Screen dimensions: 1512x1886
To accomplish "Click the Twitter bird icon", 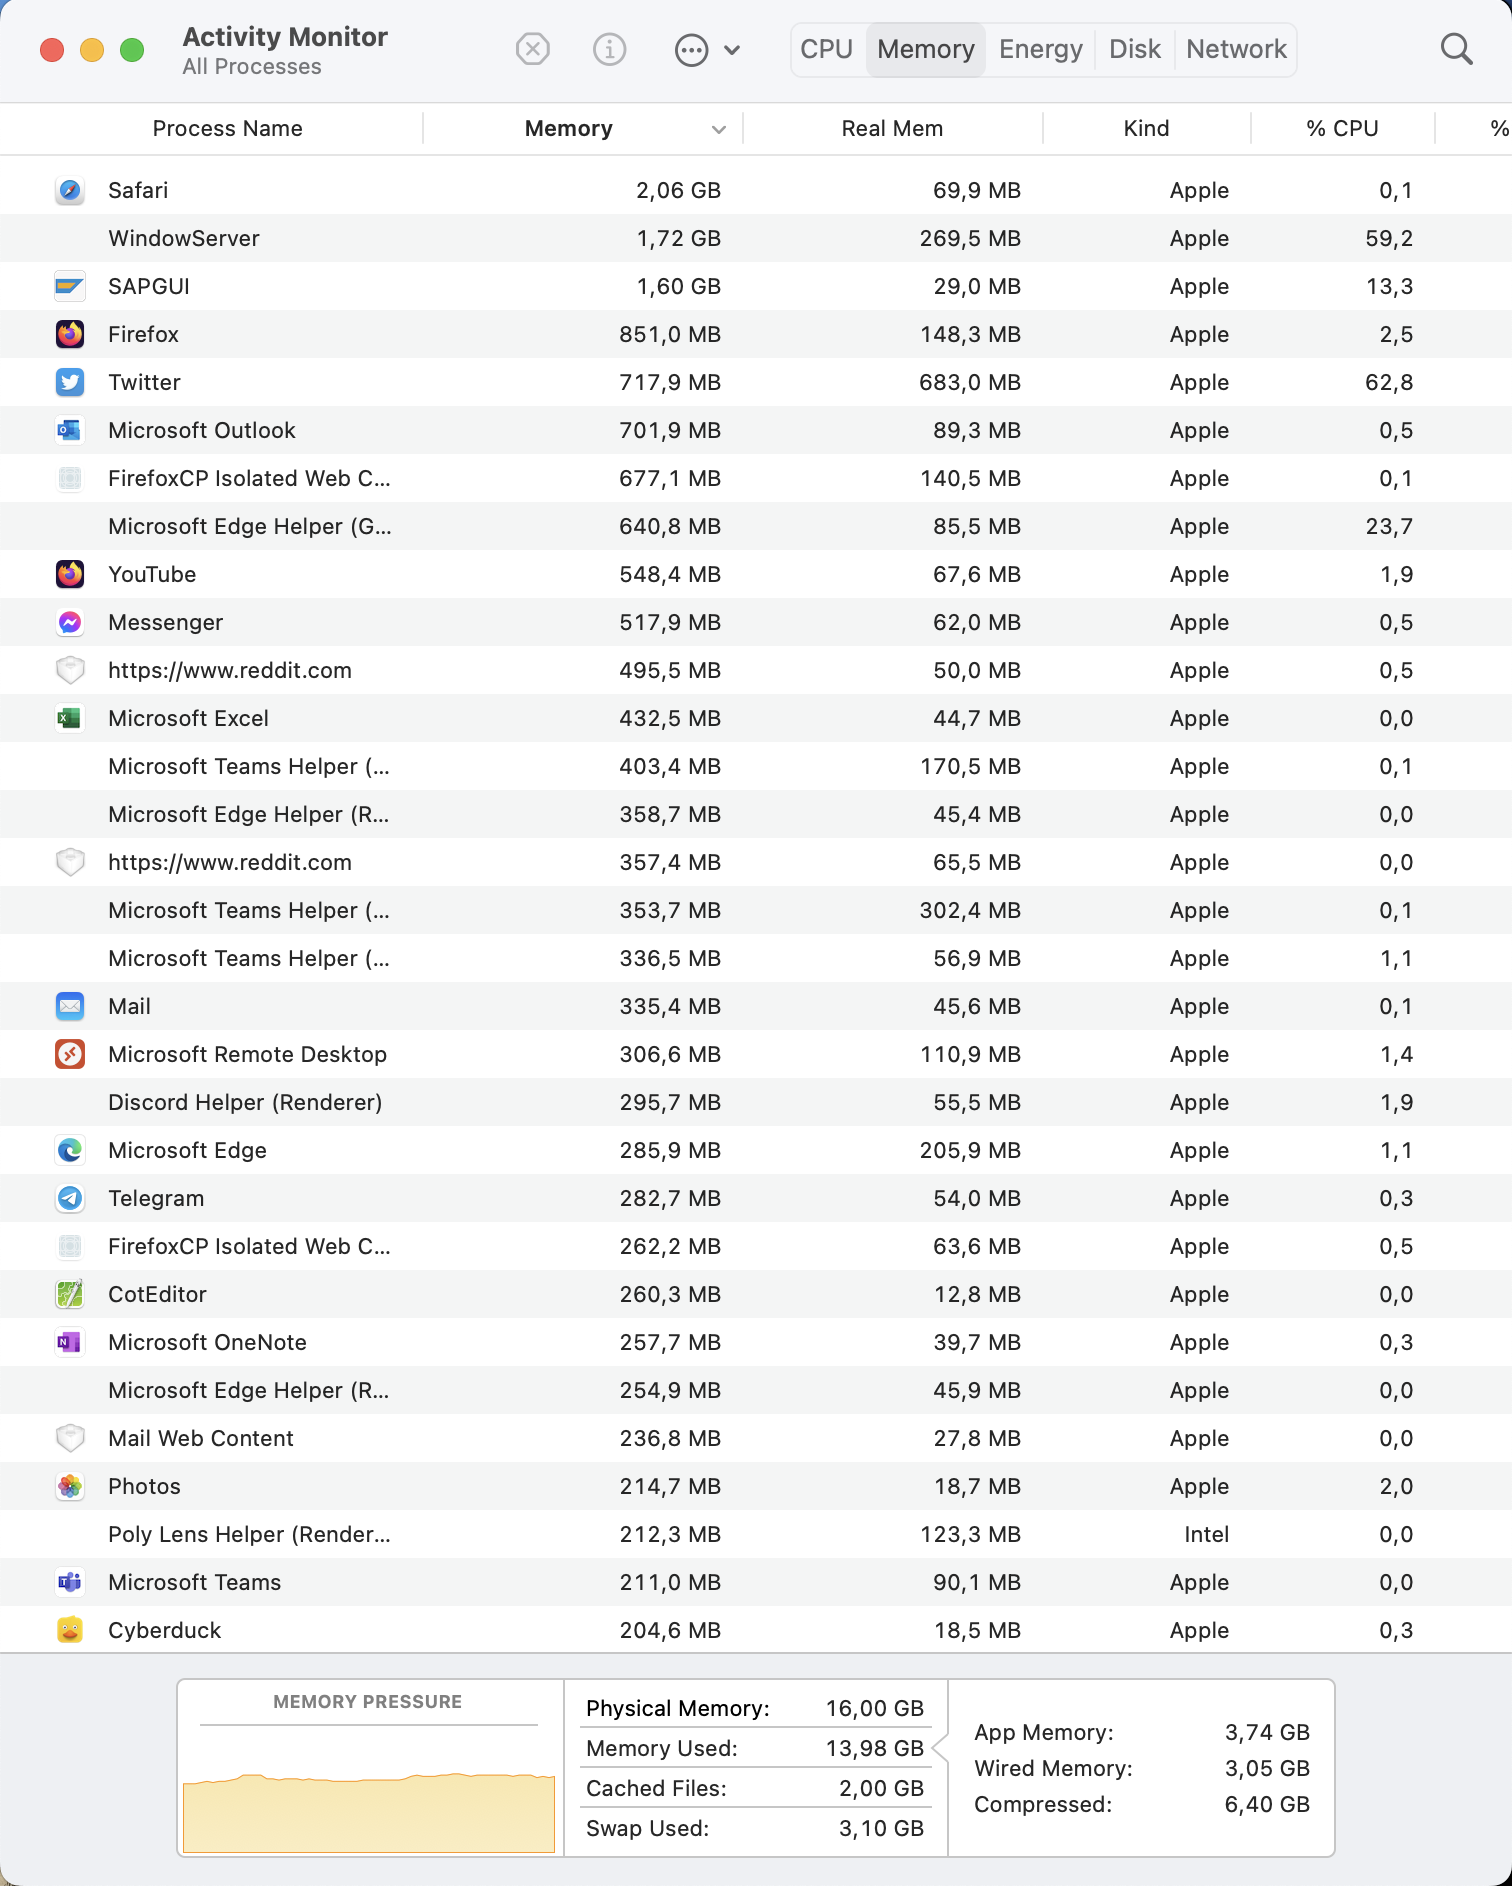I will point(70,382).
